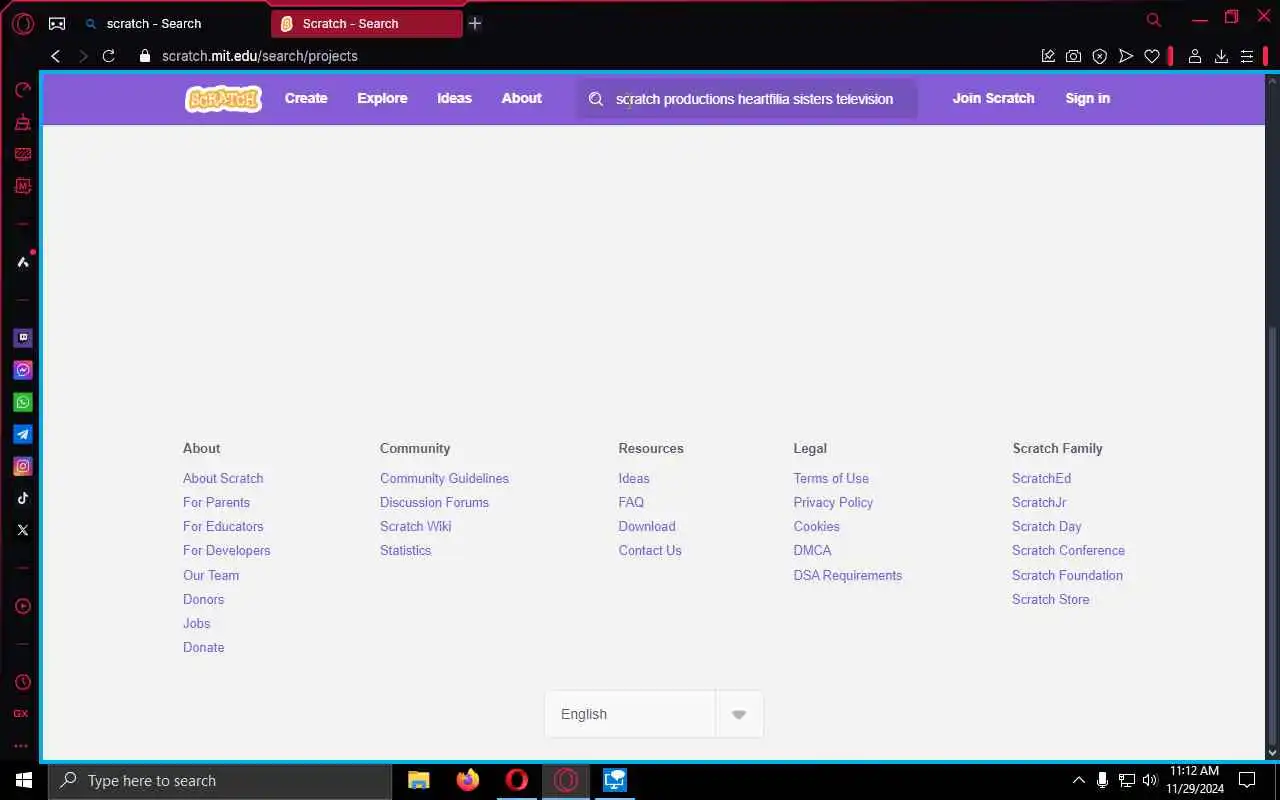
Task: Open File Explorer from taskbar
Action: pos(419,780)
